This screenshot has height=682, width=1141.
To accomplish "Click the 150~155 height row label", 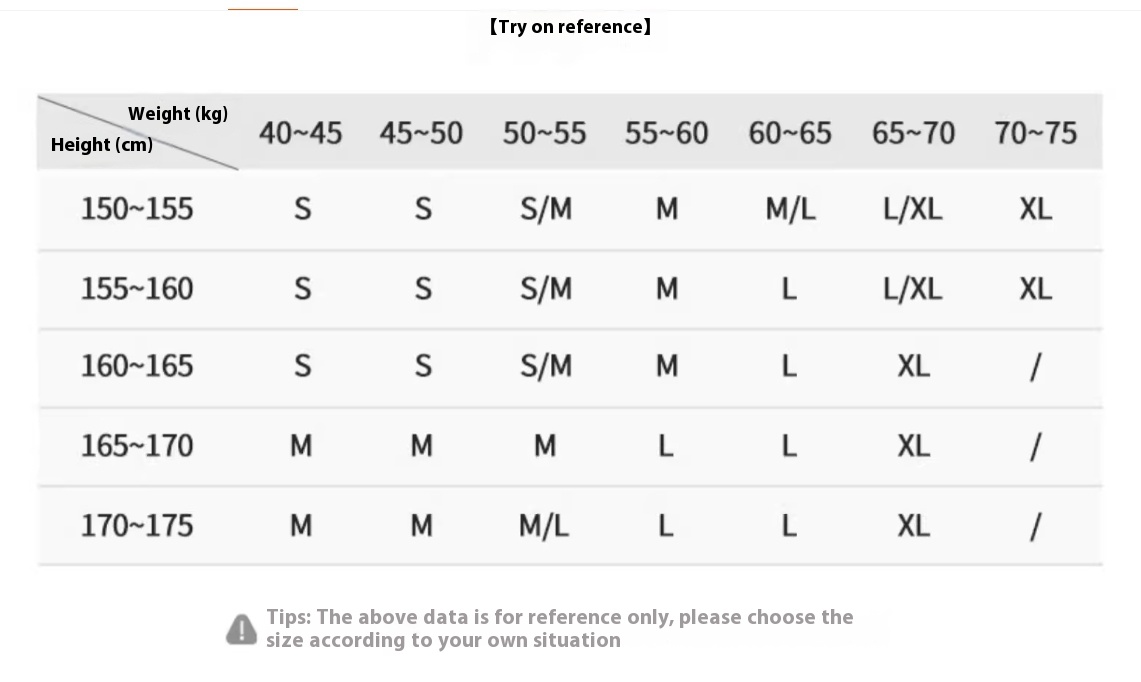I will 137,209.
